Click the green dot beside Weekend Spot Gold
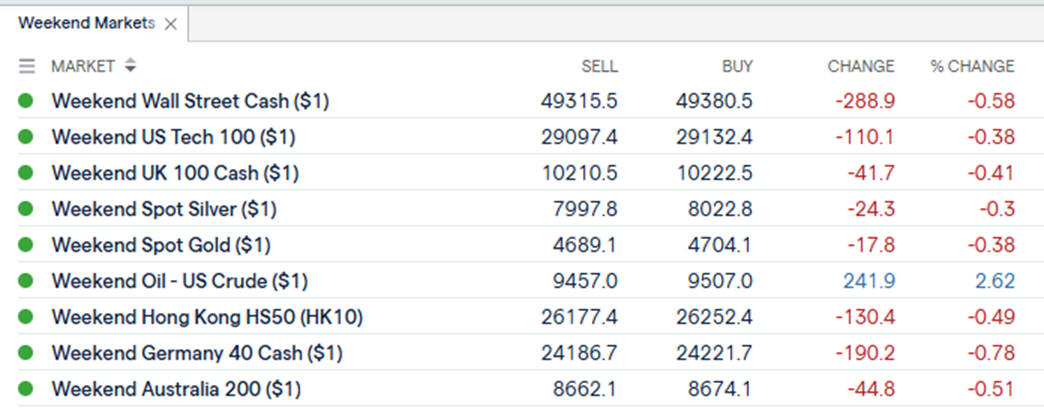Image resolution: width=1044 pixels, height=411 pixels. point(25,245)
